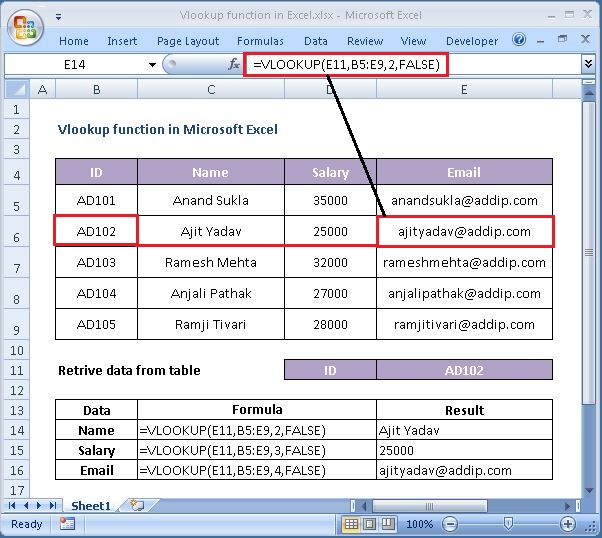Click the Insert Worksheet icon

[x=137, y=505]
